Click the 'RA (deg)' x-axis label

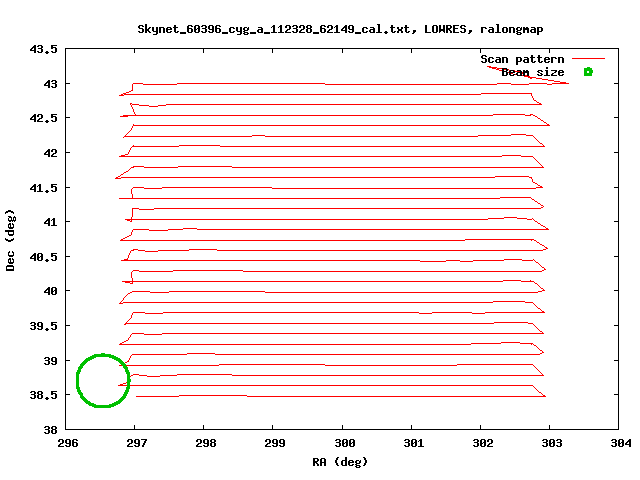pos(341,462)
